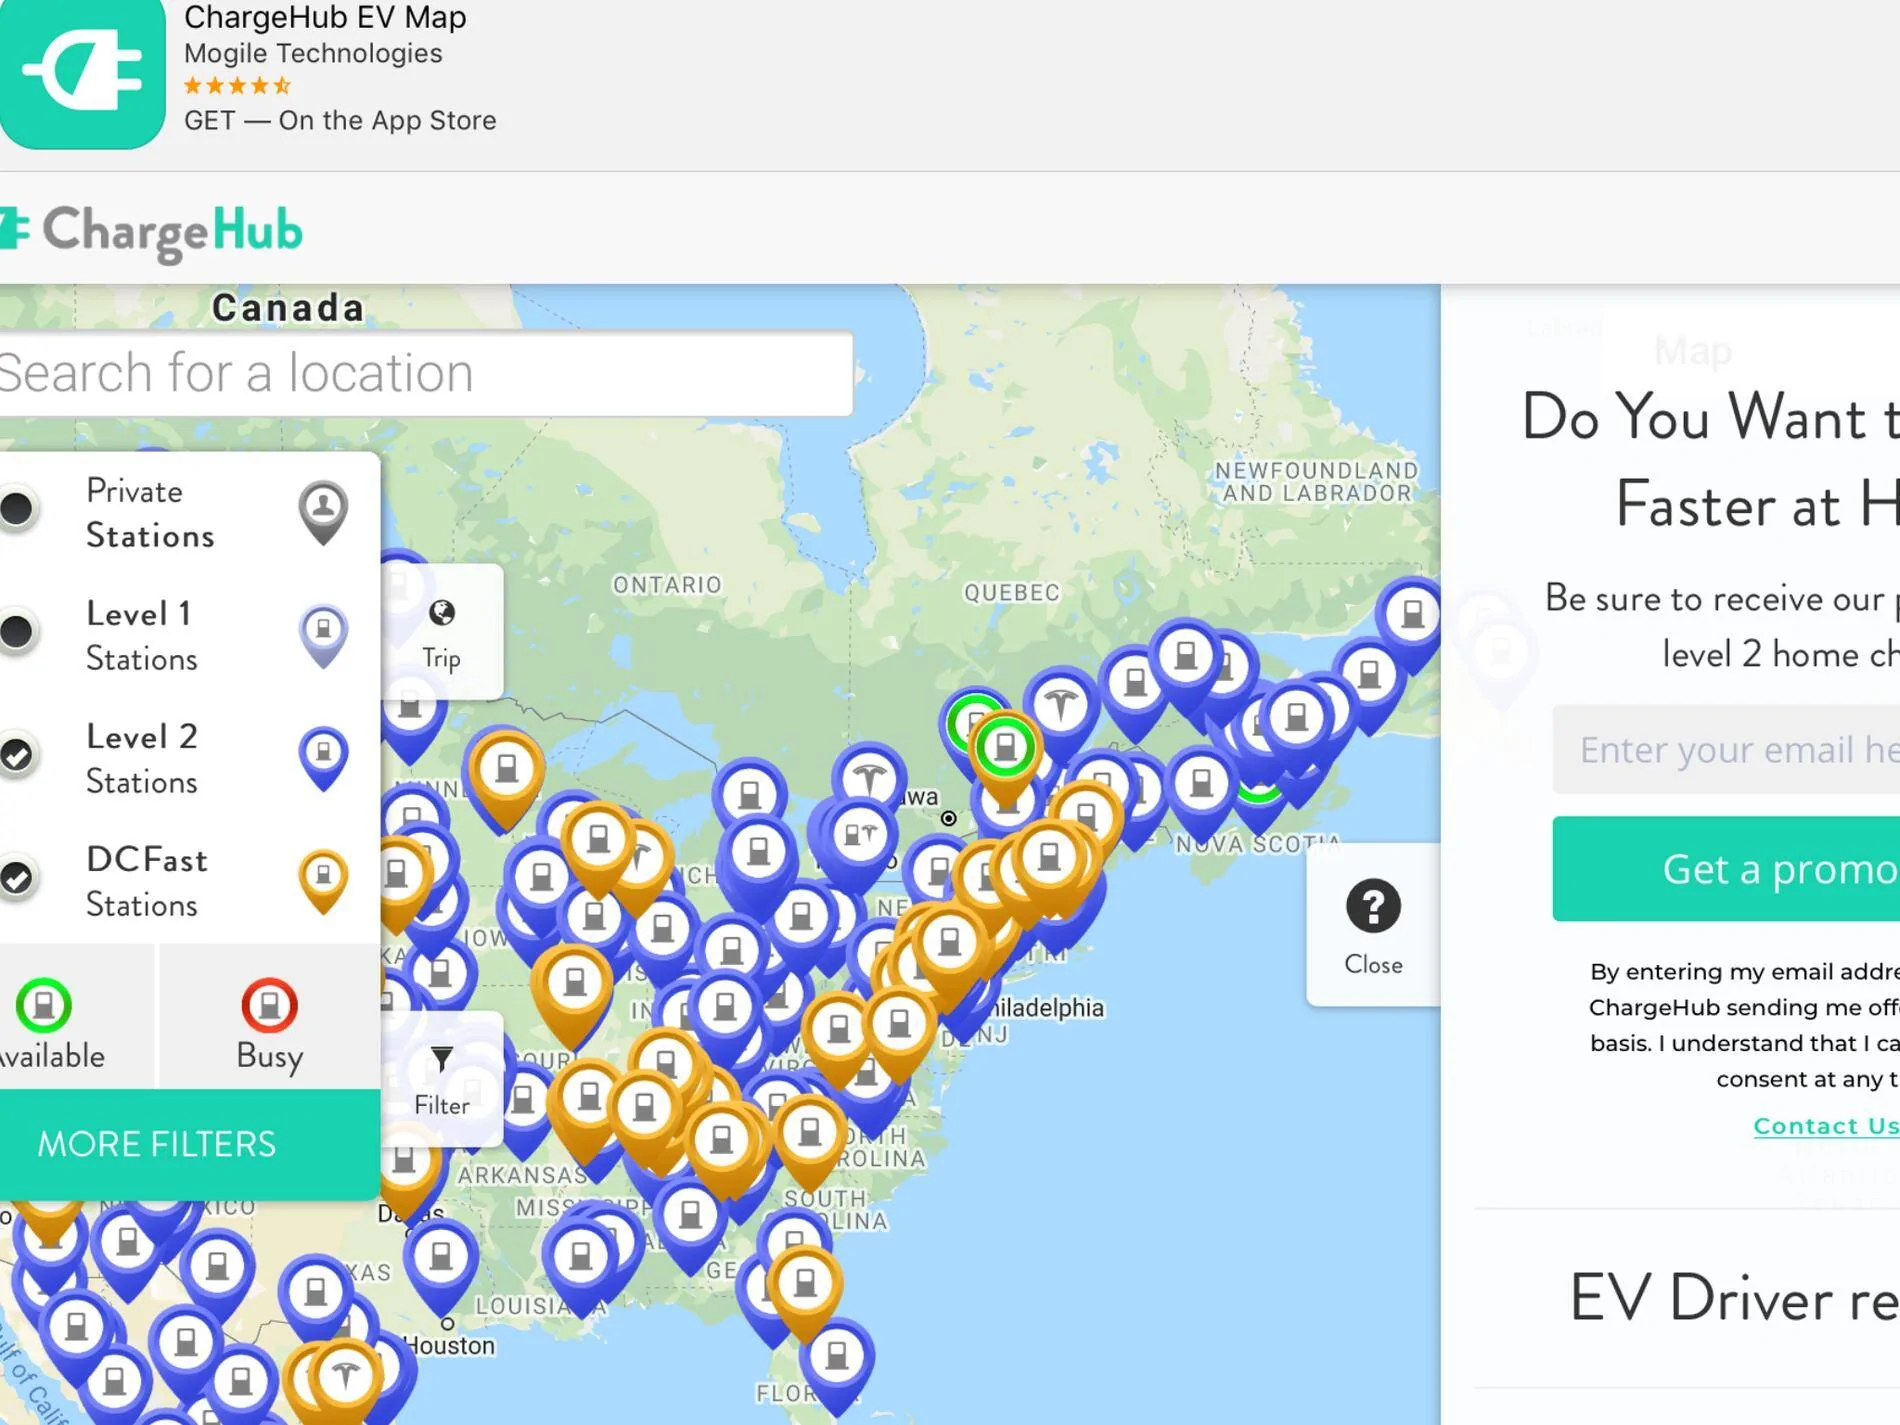
Task: Click Enter your email field
Action: [1726, 750]
